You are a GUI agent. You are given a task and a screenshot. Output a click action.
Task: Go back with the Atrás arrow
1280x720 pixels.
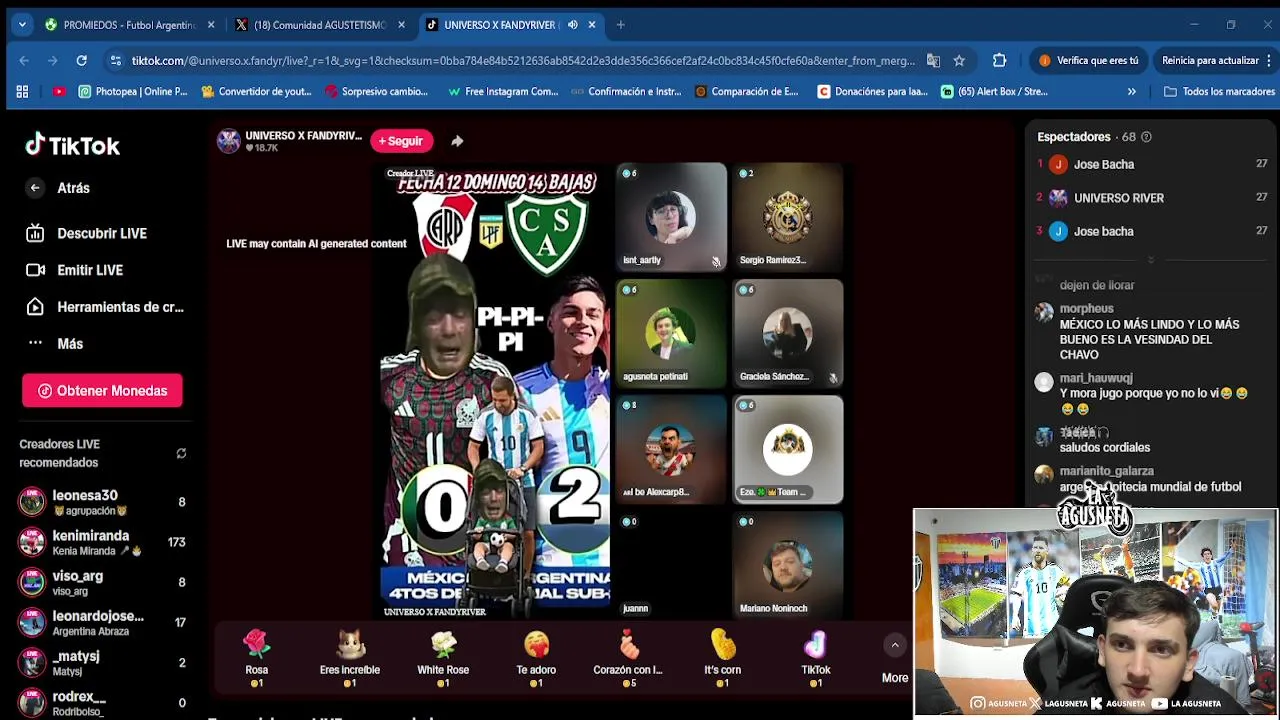click(35, 188)
